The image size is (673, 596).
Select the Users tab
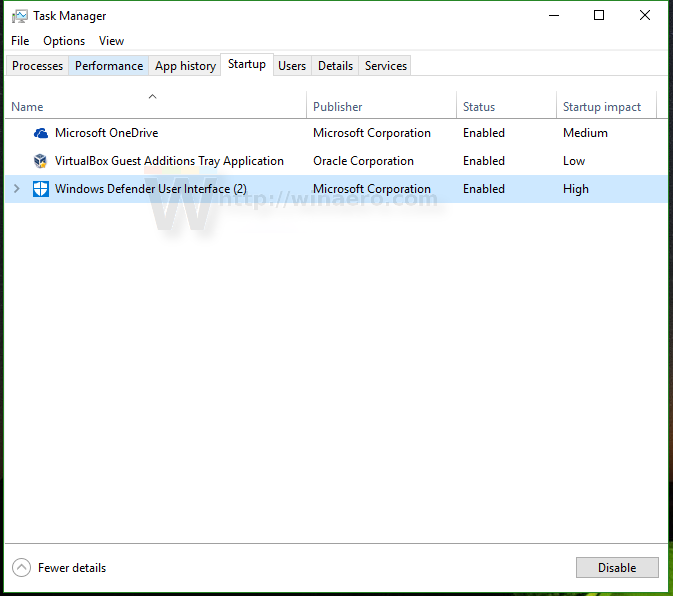(x=292, y=66)
